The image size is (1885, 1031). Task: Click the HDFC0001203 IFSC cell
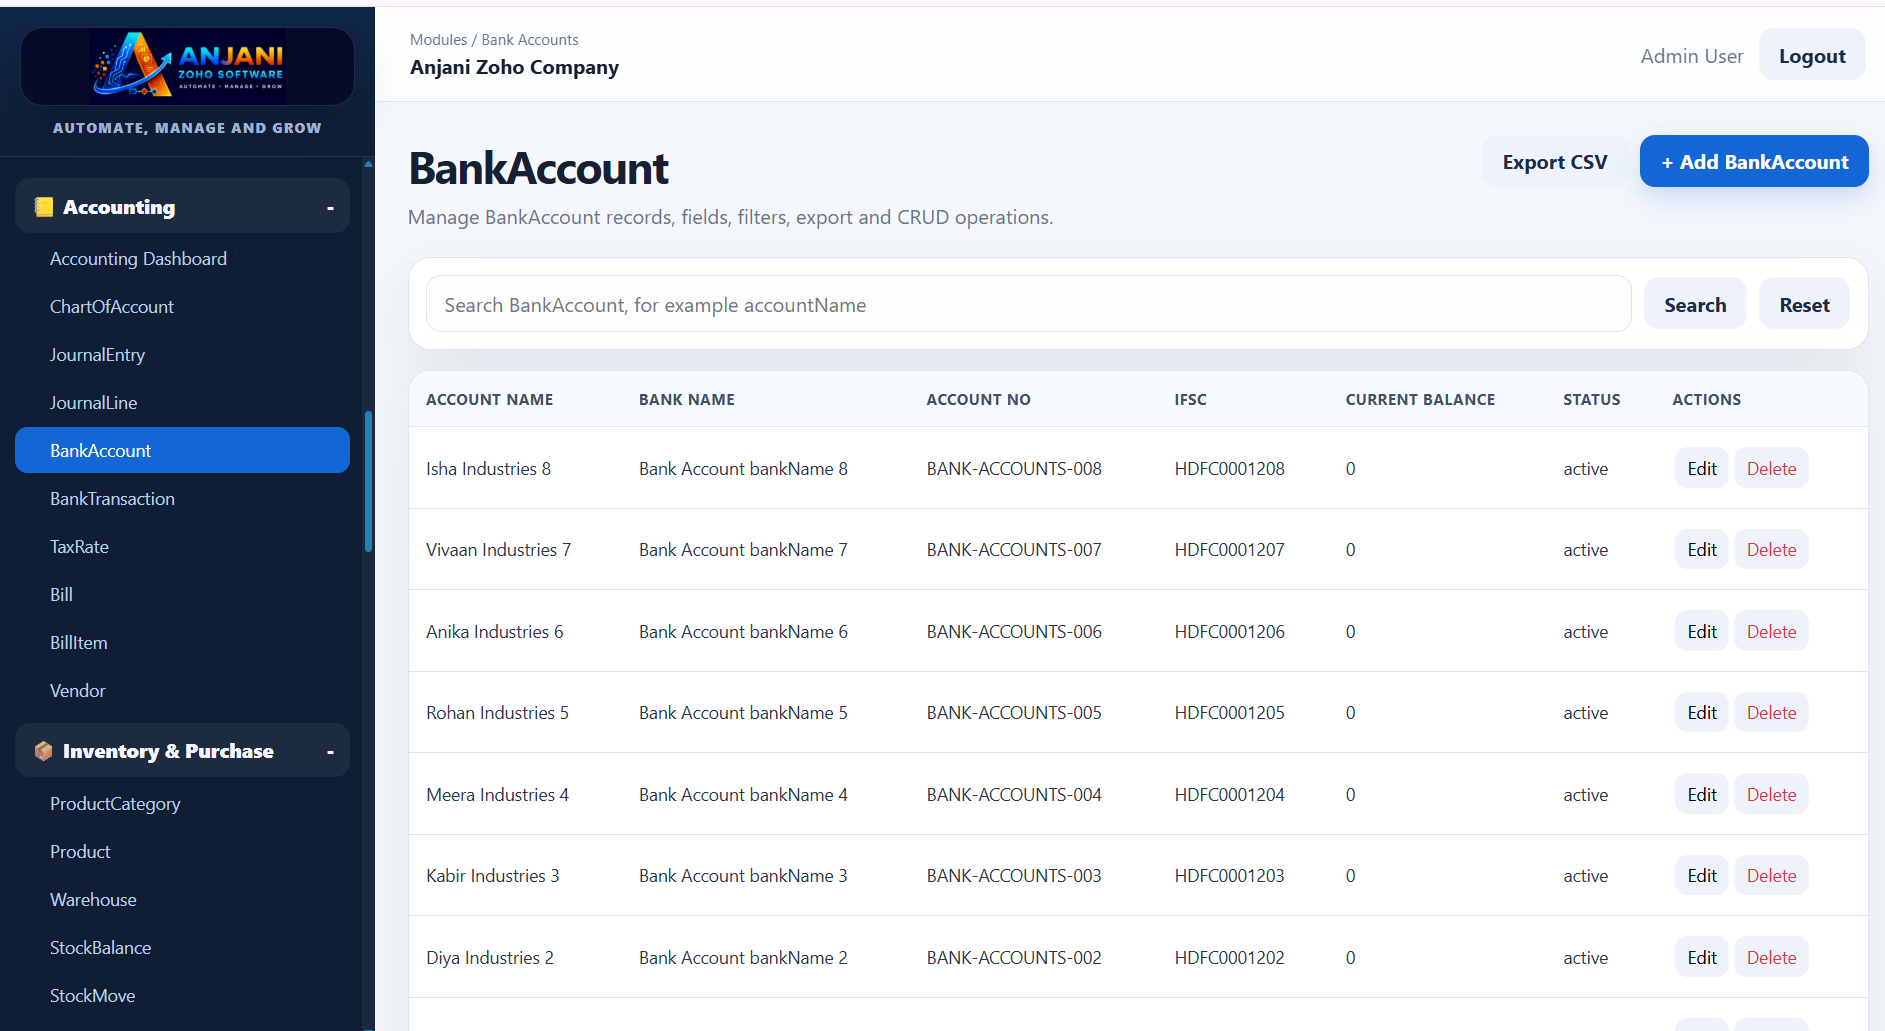[1229, 876]
